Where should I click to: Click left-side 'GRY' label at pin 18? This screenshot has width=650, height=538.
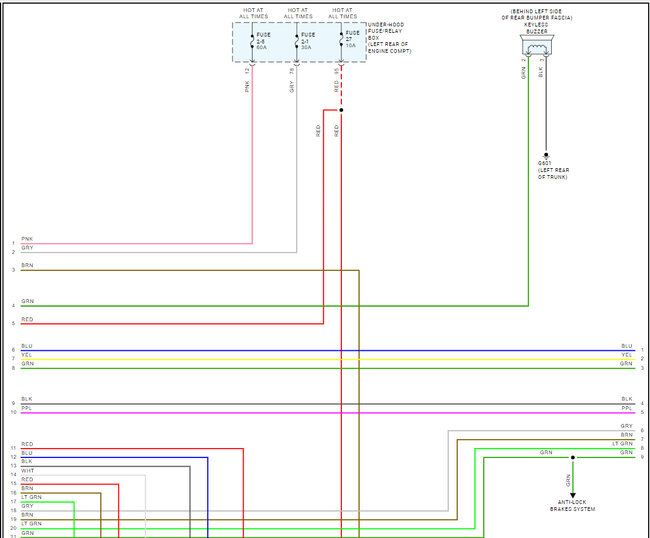pos(27,506)
